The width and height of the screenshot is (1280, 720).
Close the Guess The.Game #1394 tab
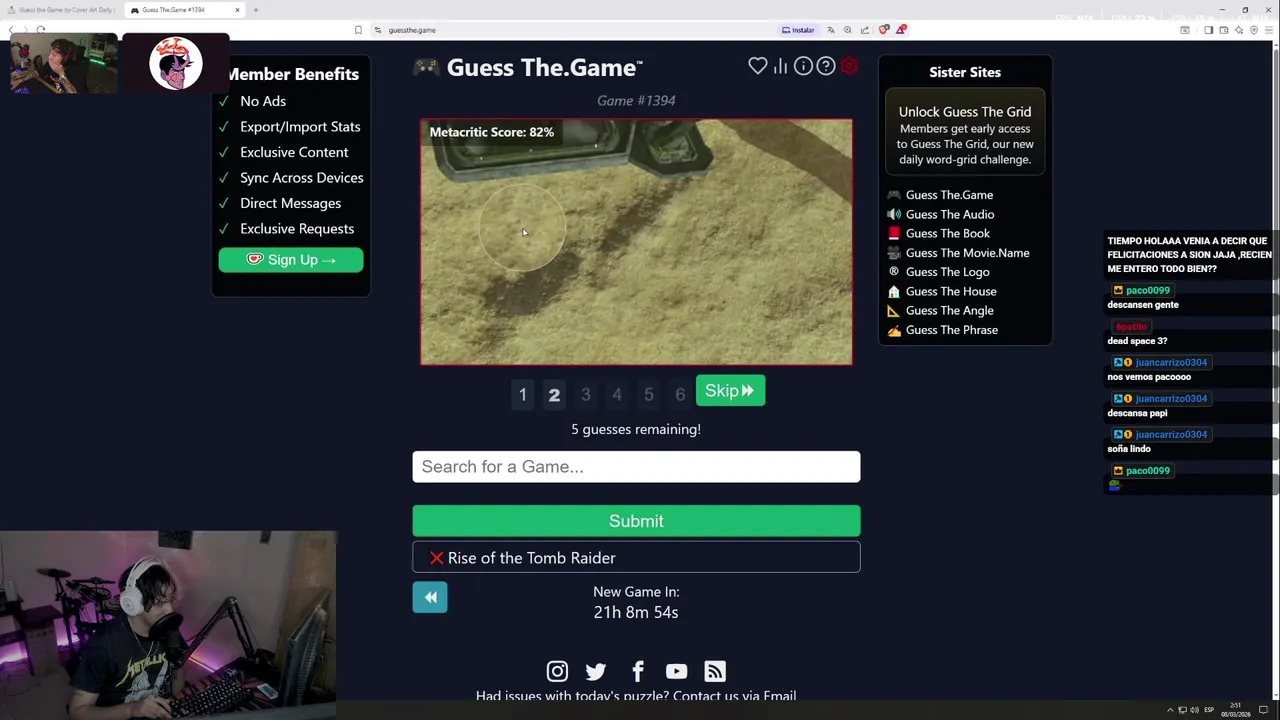pos(237,10)
